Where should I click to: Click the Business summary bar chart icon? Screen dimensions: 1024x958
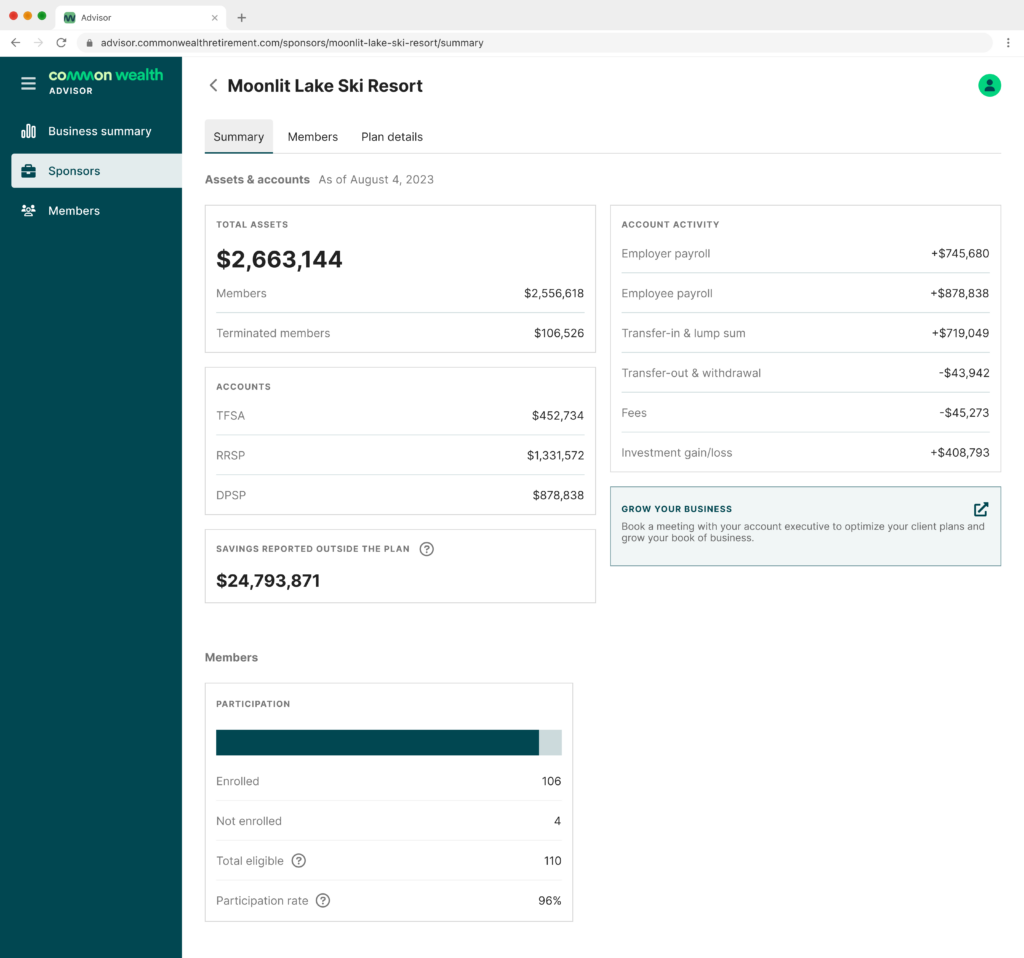click(28, 131)
